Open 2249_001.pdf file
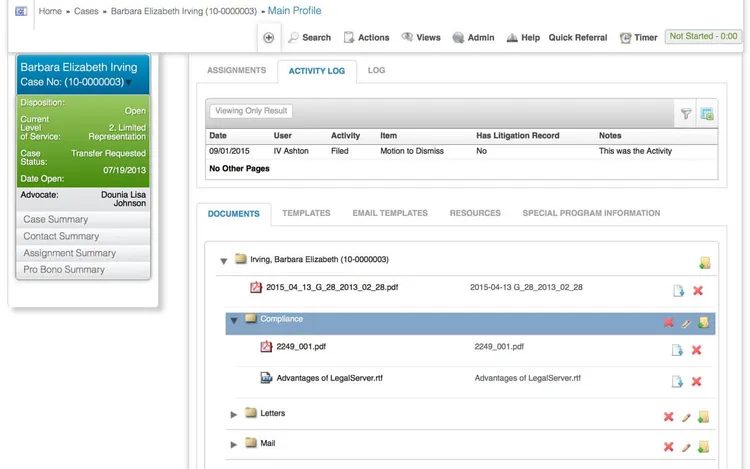This screenshot has height=469, width=750. 301,347
